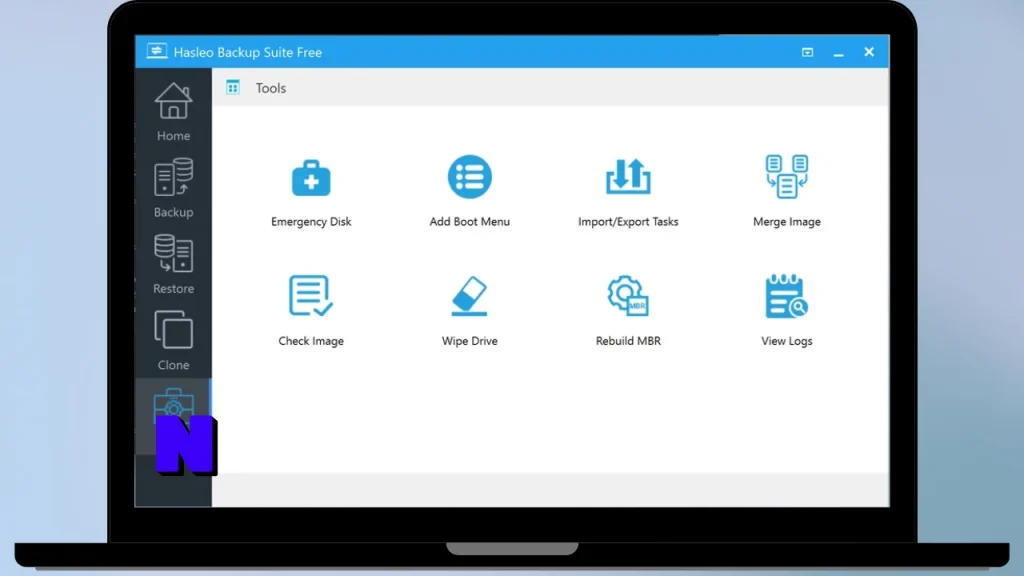The height and width of the screenshot is (576, 1024).
Task: Go to Home in the sidebar
Action: (173, 112)
